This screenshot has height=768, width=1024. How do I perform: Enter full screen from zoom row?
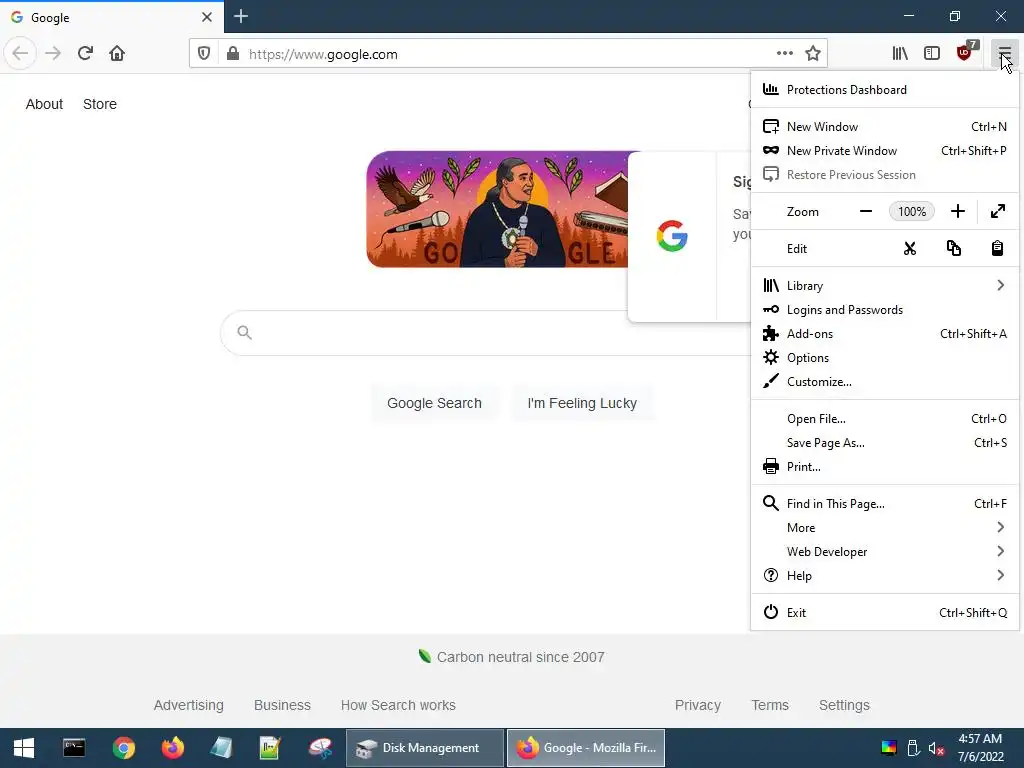pos(997,212)
